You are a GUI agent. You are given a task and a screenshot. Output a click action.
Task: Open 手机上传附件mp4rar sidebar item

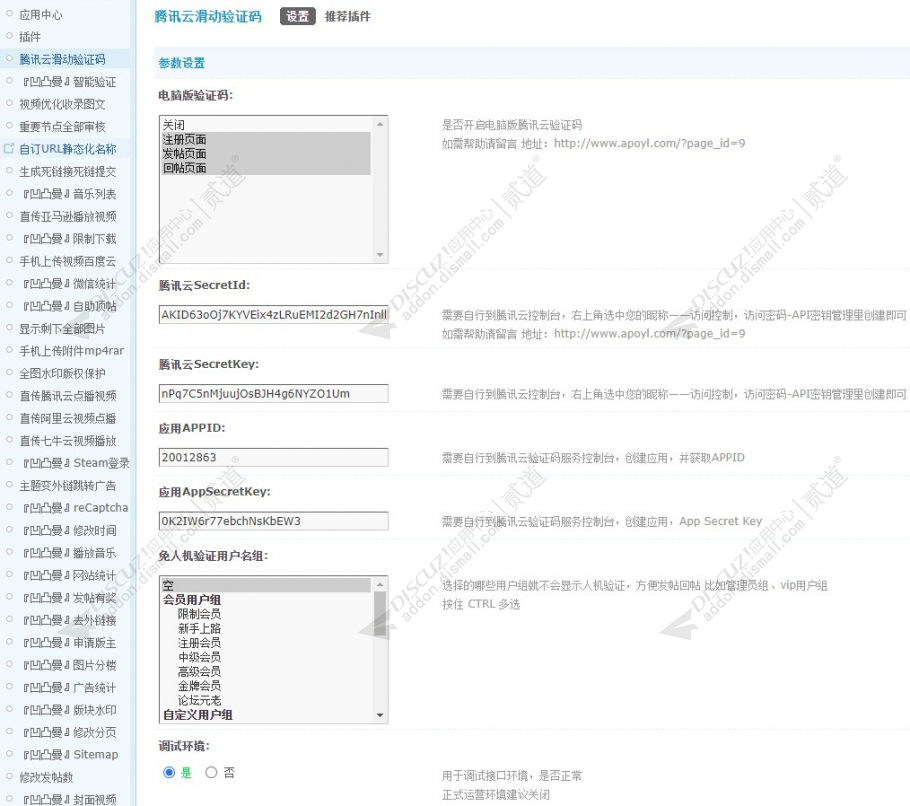point(72,351)
